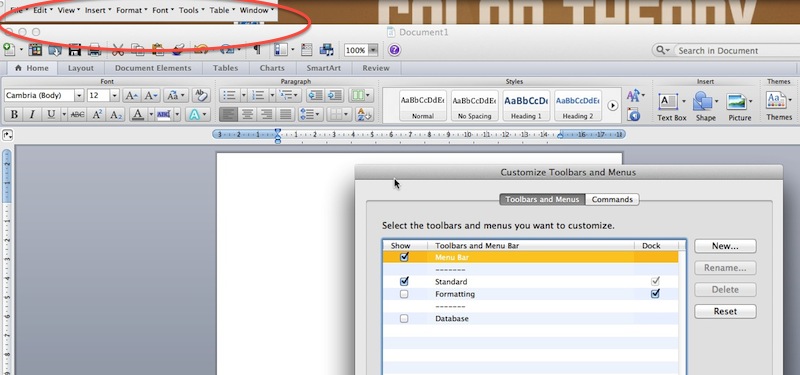
Task: Uncheck Show for the Menu Bar row
Action: pos(404,257)
